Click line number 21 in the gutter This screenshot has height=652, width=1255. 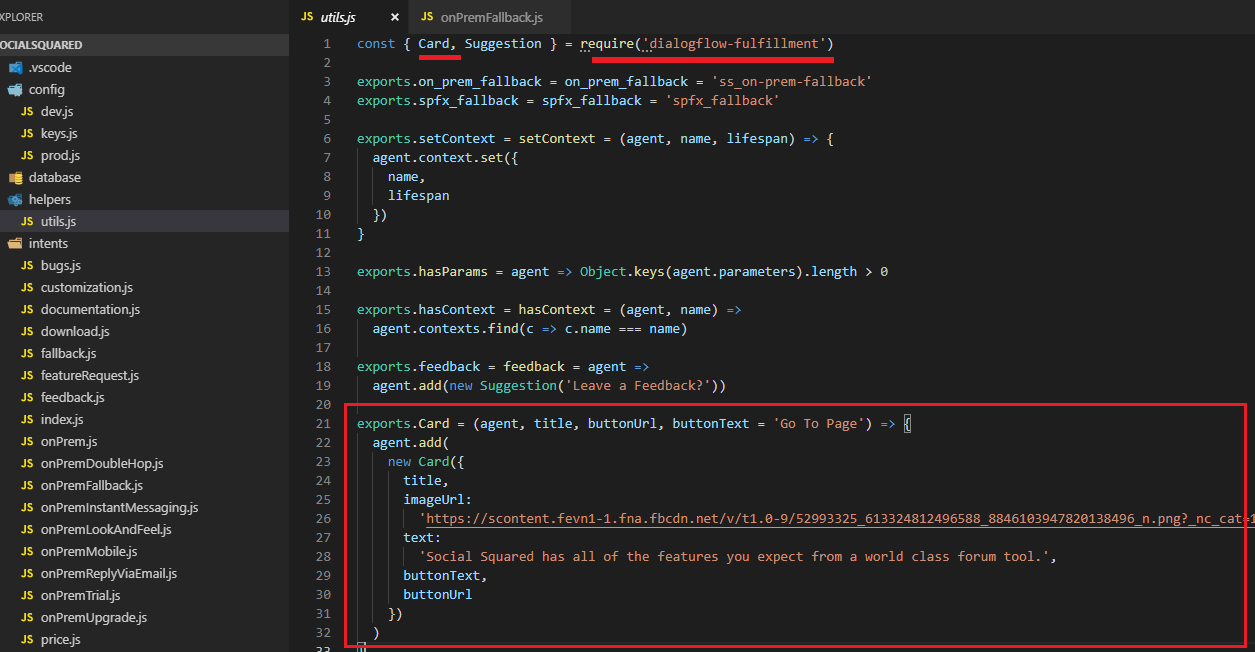(x=322, y=423)
